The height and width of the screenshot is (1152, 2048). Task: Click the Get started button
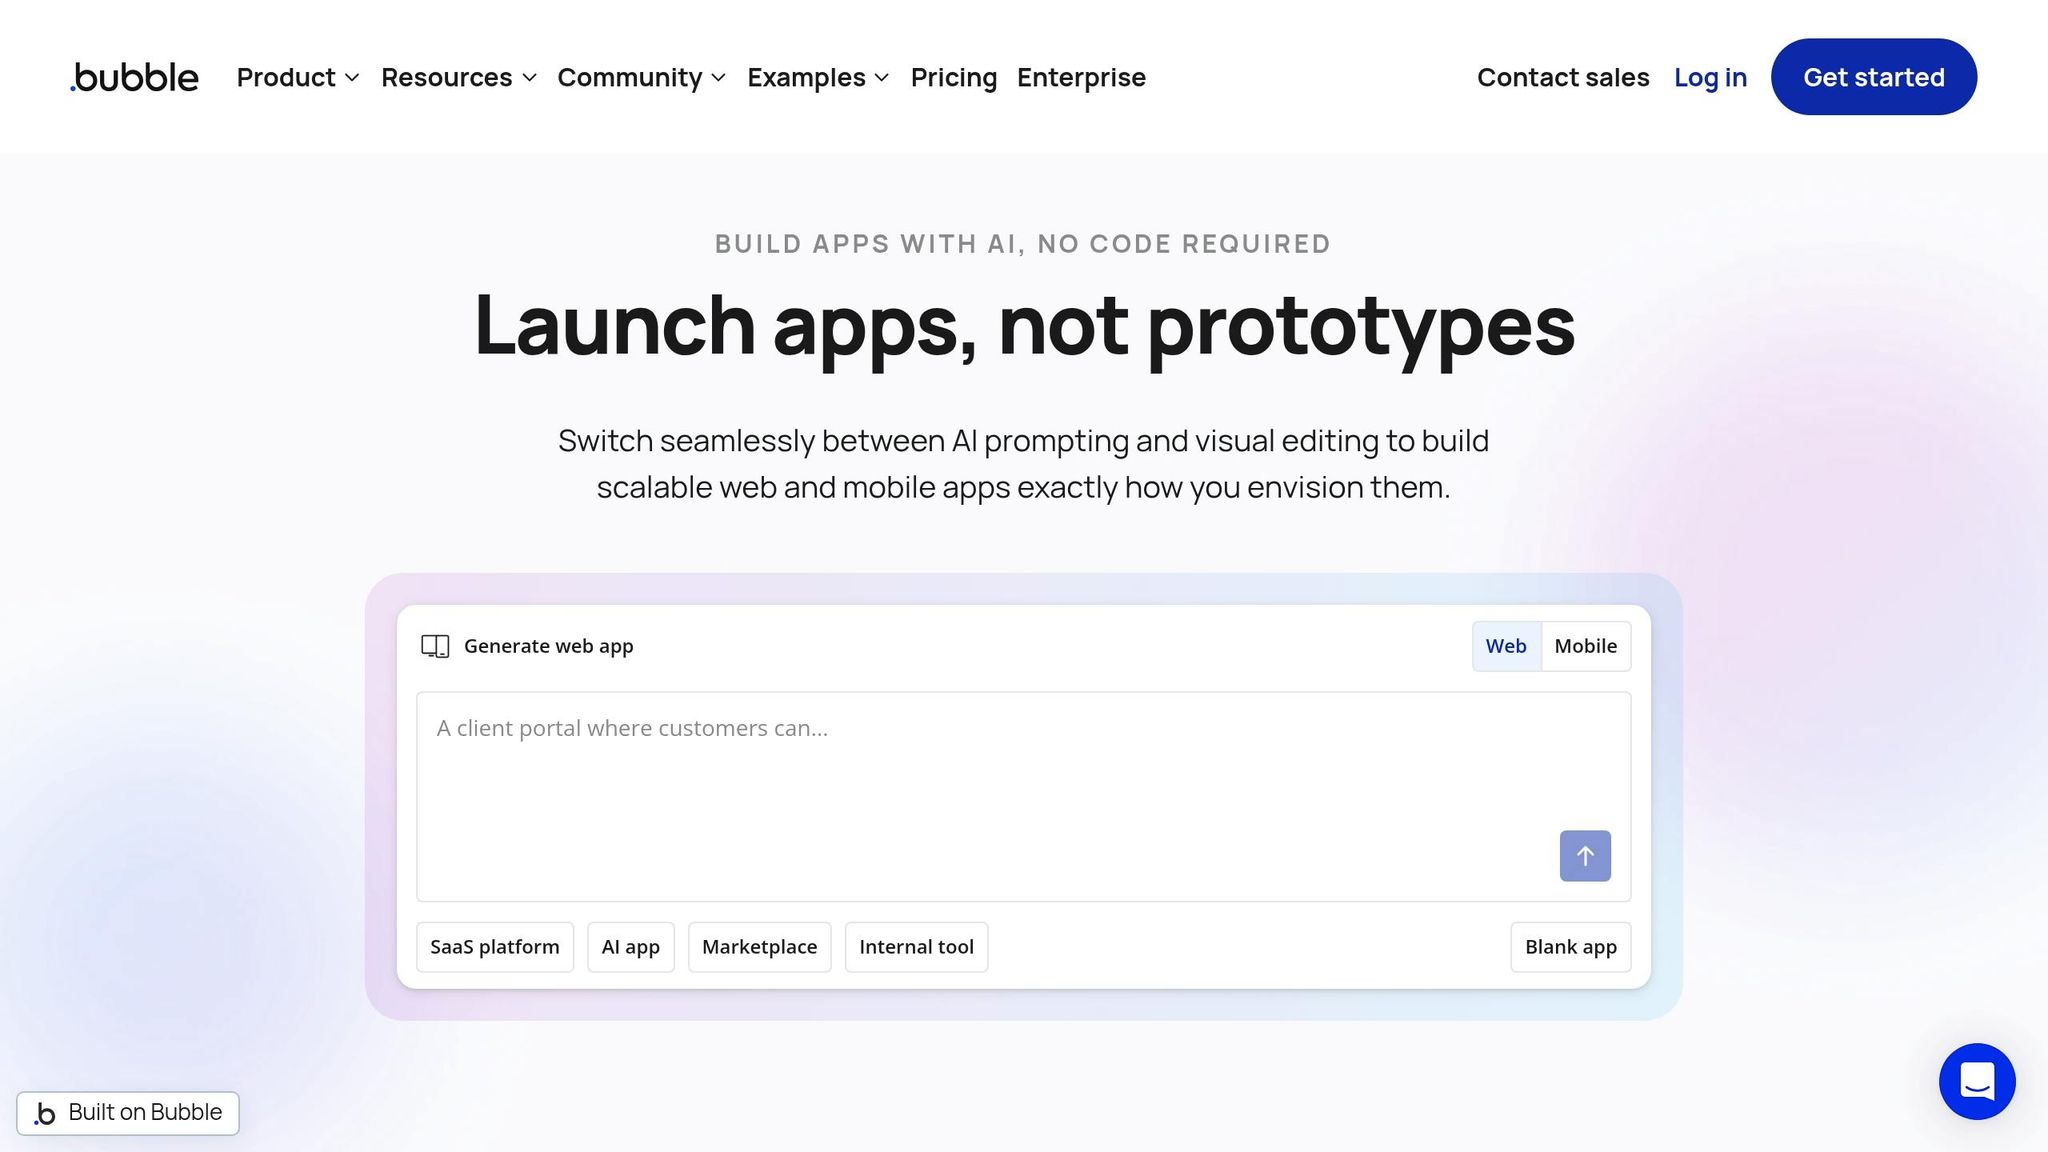coord(1873,77)
